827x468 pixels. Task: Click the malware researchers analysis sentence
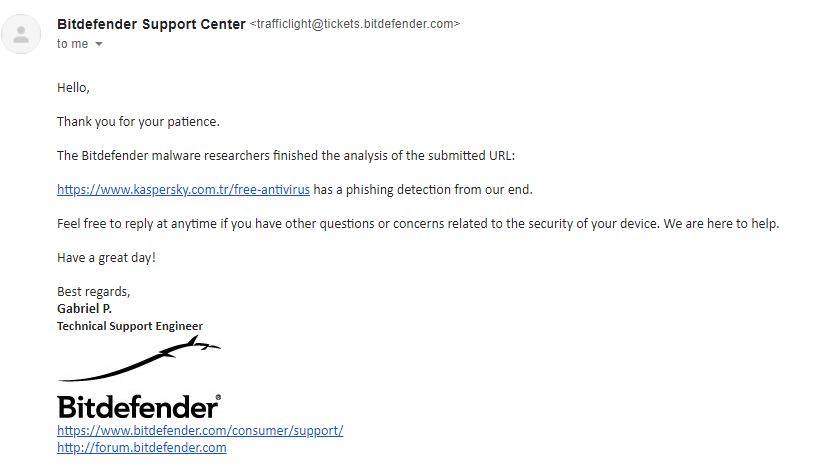click(286, 155)
